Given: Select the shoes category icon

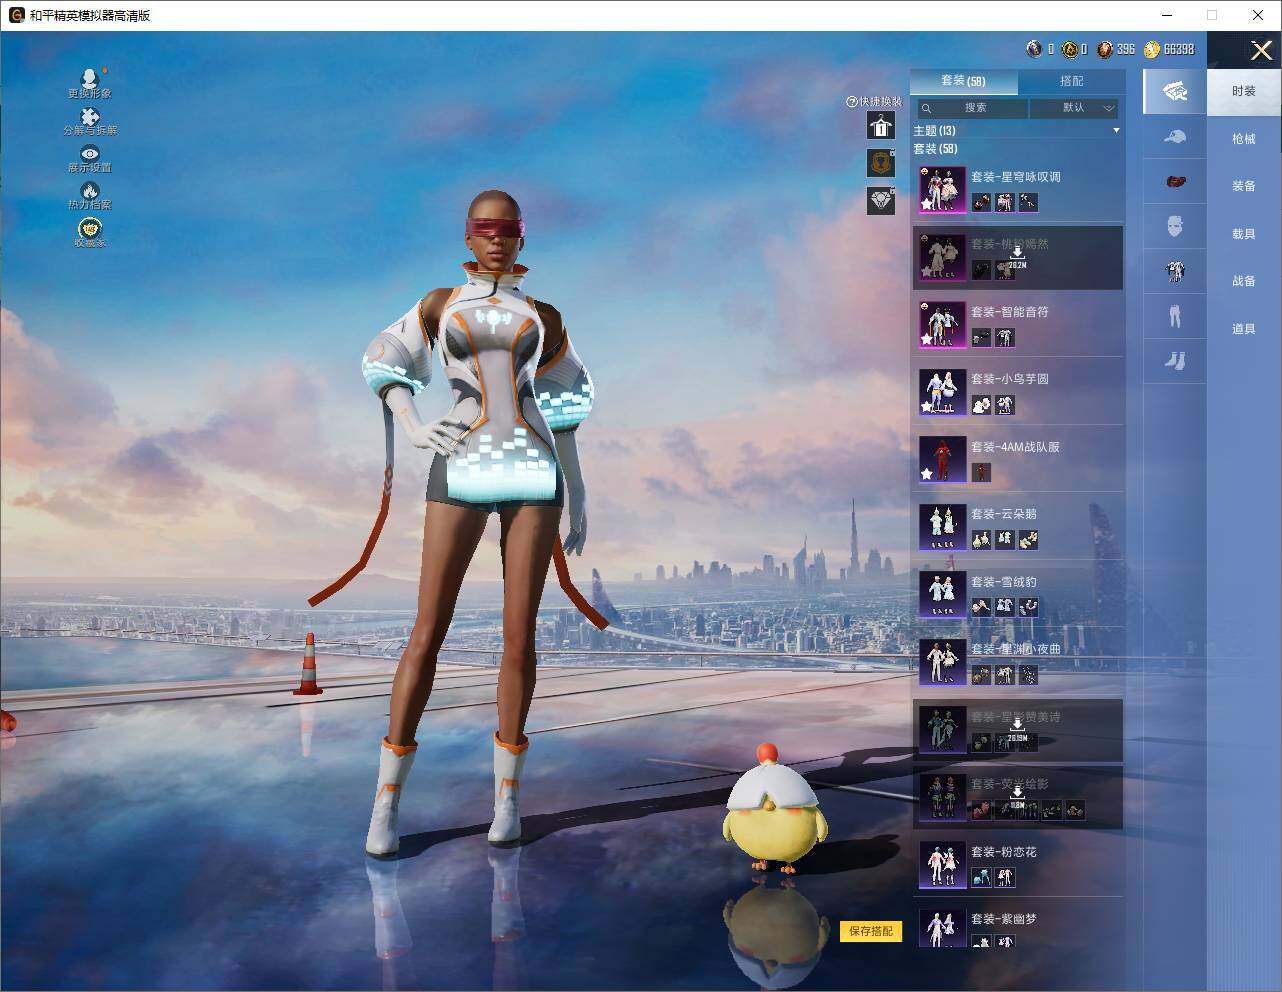Looking at the screenshot, I should (x=1175, y=360).
